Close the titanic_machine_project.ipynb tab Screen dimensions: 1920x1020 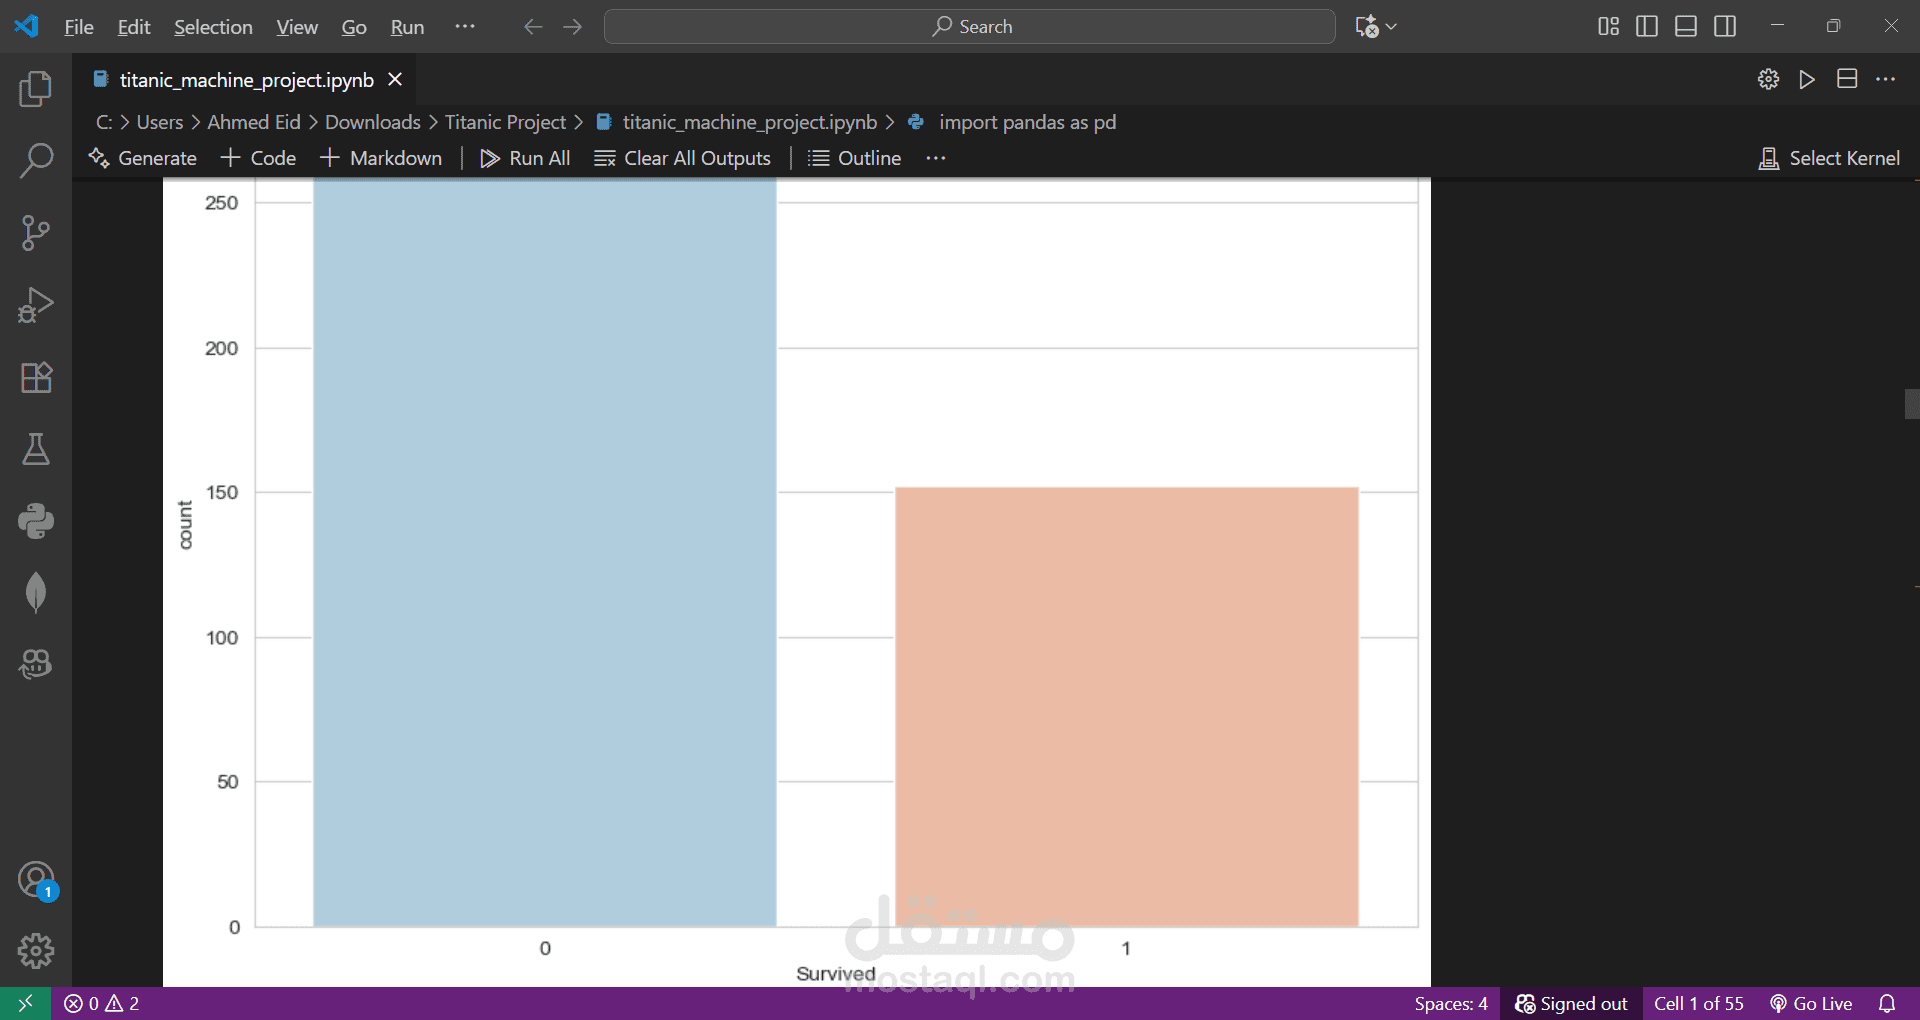[395, 79]
